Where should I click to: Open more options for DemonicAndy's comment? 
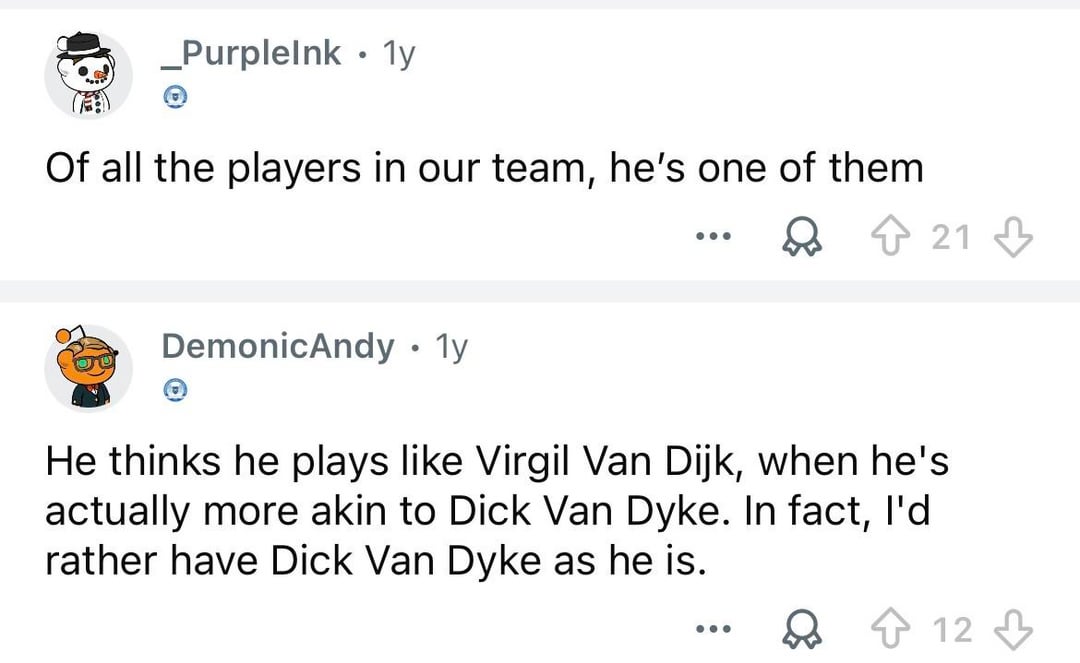click(x=715, y=629)
